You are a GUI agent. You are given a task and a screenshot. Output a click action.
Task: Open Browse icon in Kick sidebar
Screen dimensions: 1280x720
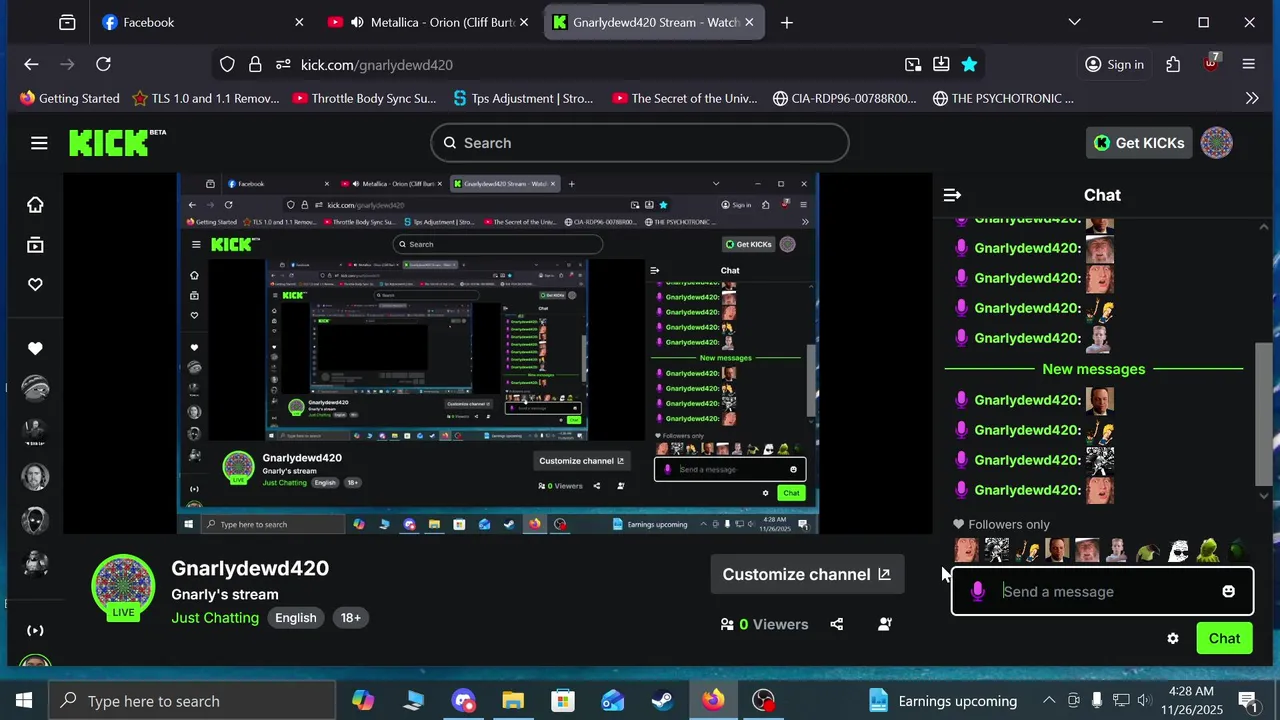35,245
